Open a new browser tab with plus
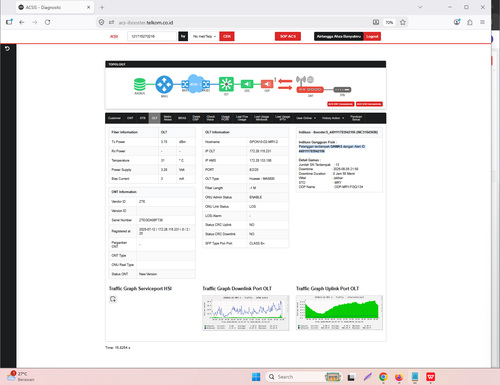This screenshot has height=385, width=500. click(102, 7)
